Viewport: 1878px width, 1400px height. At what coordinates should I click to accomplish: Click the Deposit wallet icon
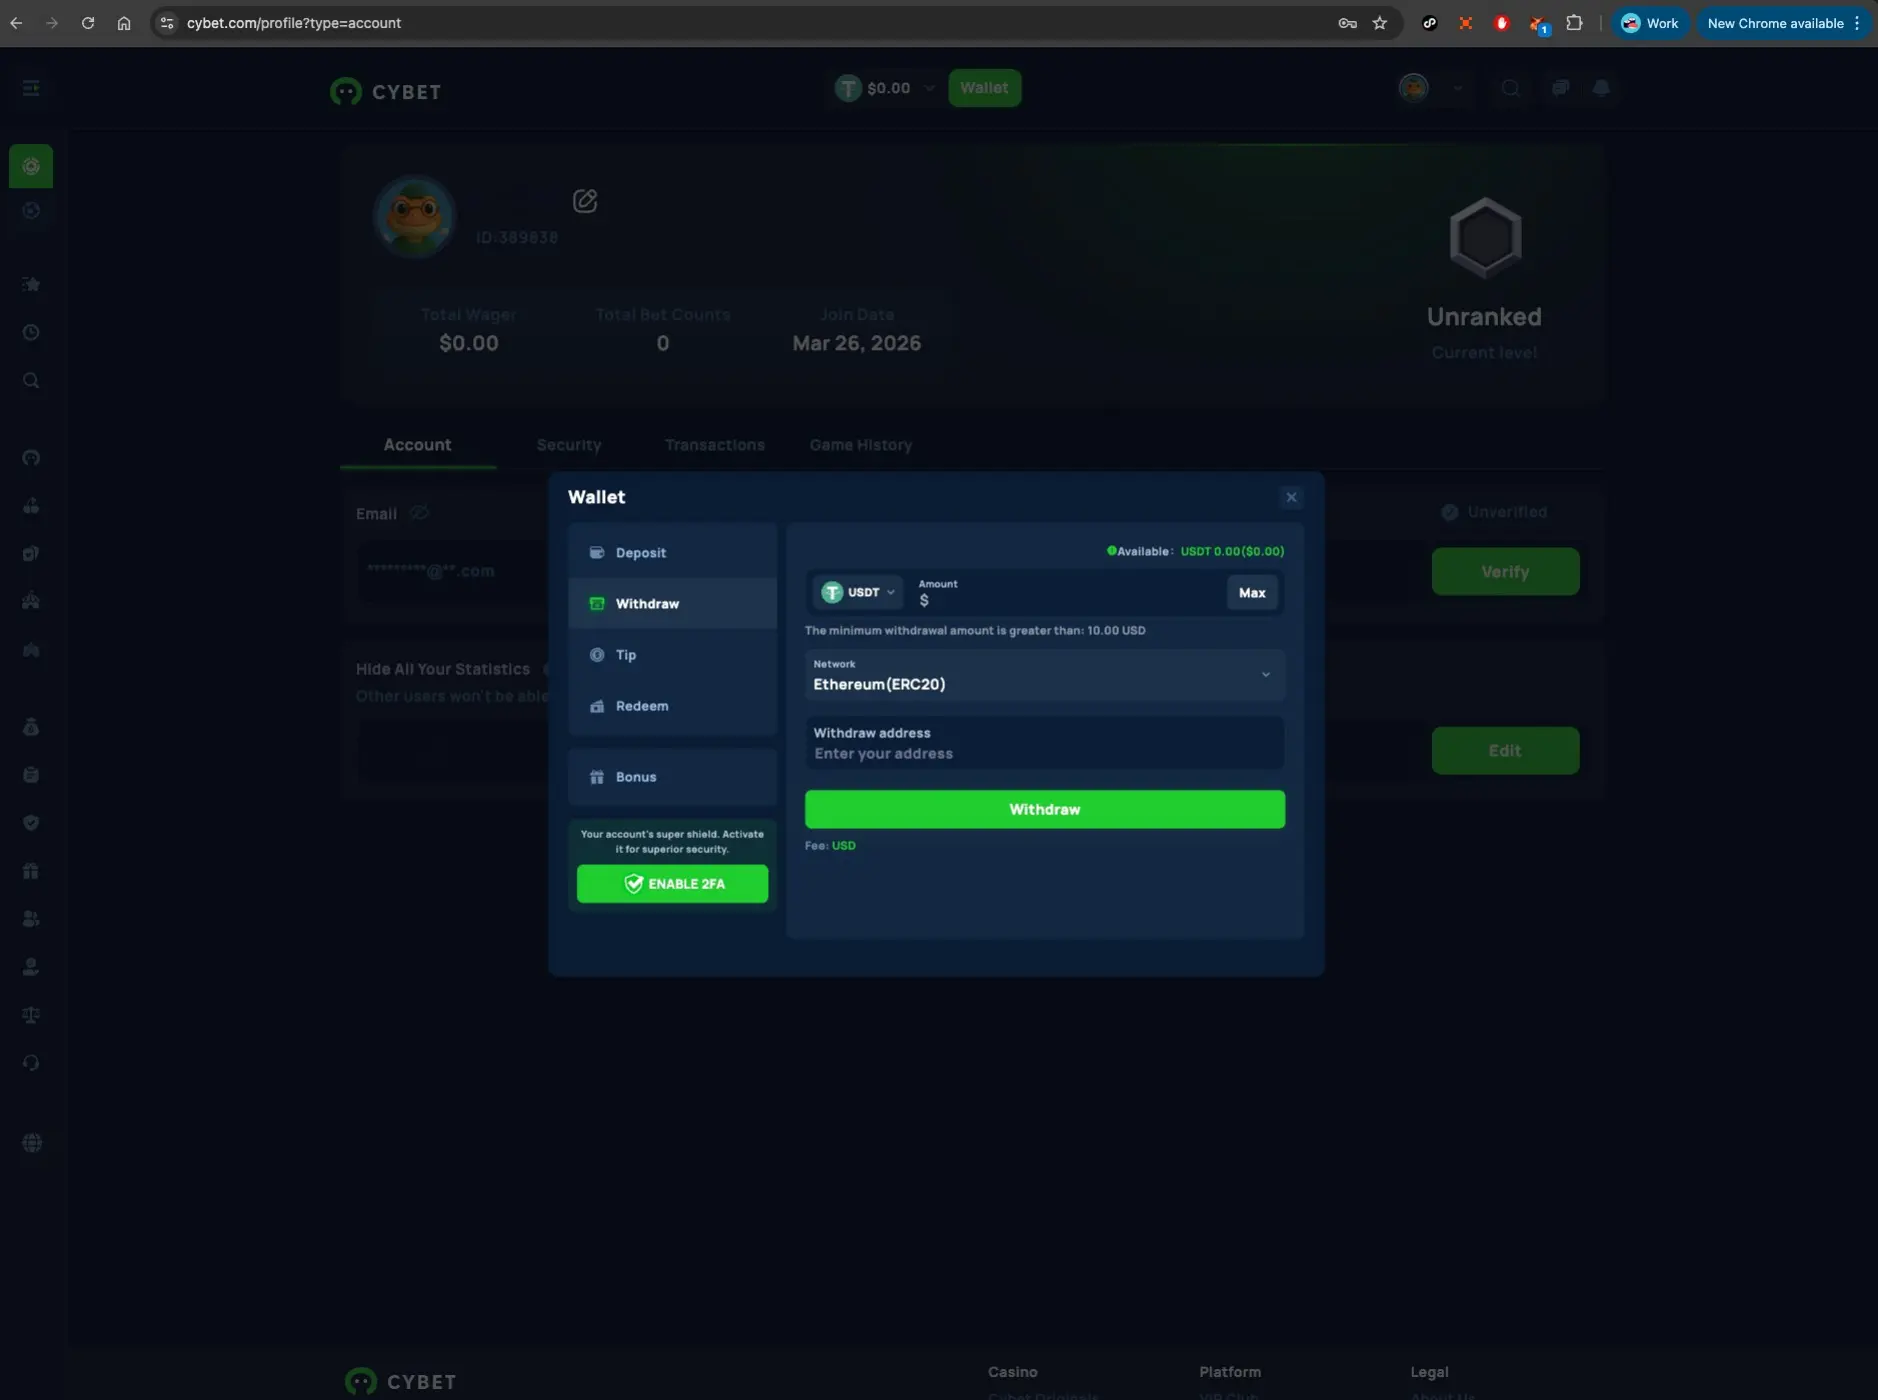tap(597, 552)
